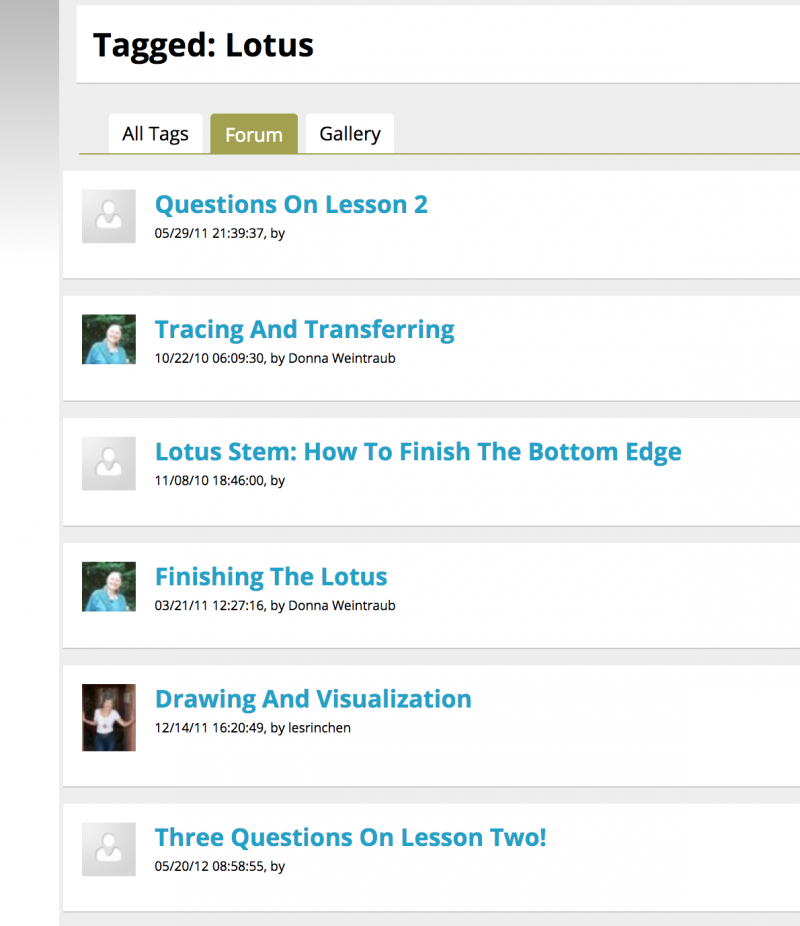The height and width of the screenshot is (926, 800).
Task: View the Drawing And Visualization post
Action: point(313,699)
